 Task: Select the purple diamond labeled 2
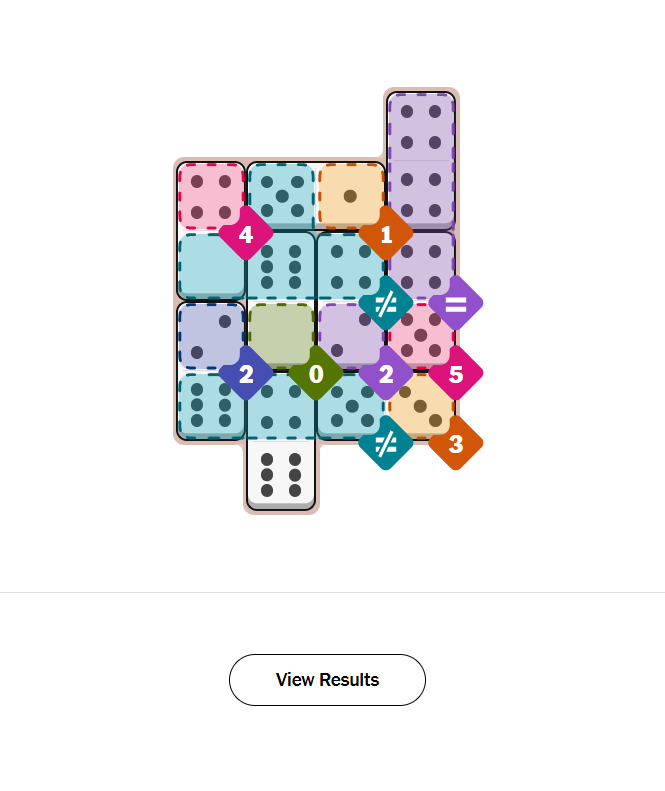coord(386,374)
